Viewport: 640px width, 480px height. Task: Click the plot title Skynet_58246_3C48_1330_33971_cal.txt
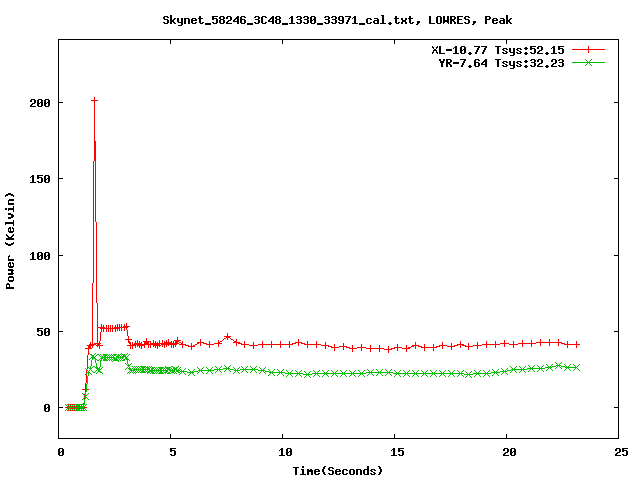tap(337, 20)
